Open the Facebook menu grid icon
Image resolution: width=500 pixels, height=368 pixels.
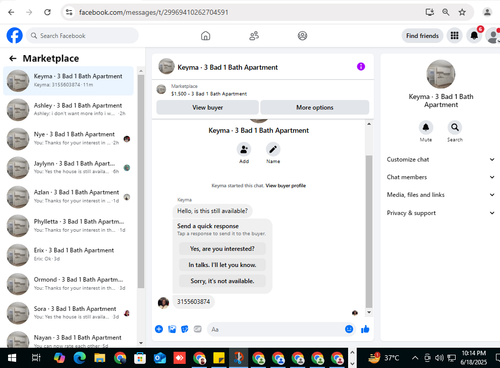point(455,35)
